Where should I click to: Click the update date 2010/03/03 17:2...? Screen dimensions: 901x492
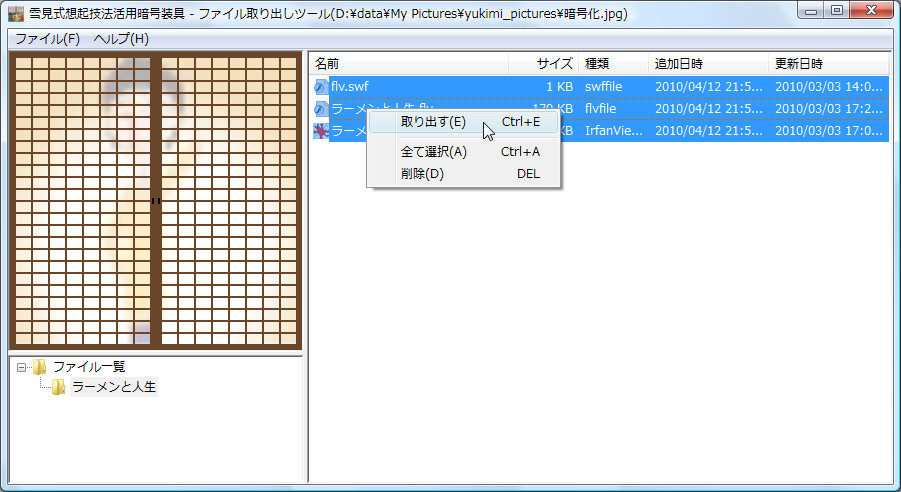click(829, 109)
